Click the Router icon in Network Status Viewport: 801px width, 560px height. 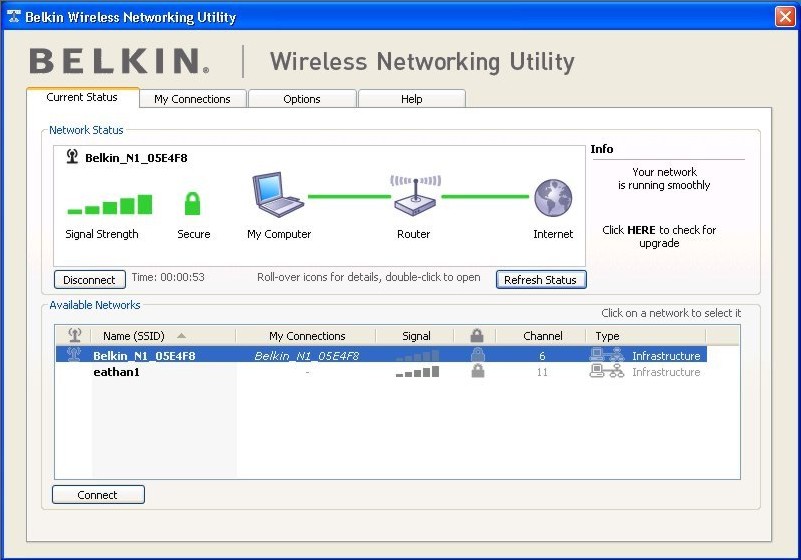[x=415, y=195]
